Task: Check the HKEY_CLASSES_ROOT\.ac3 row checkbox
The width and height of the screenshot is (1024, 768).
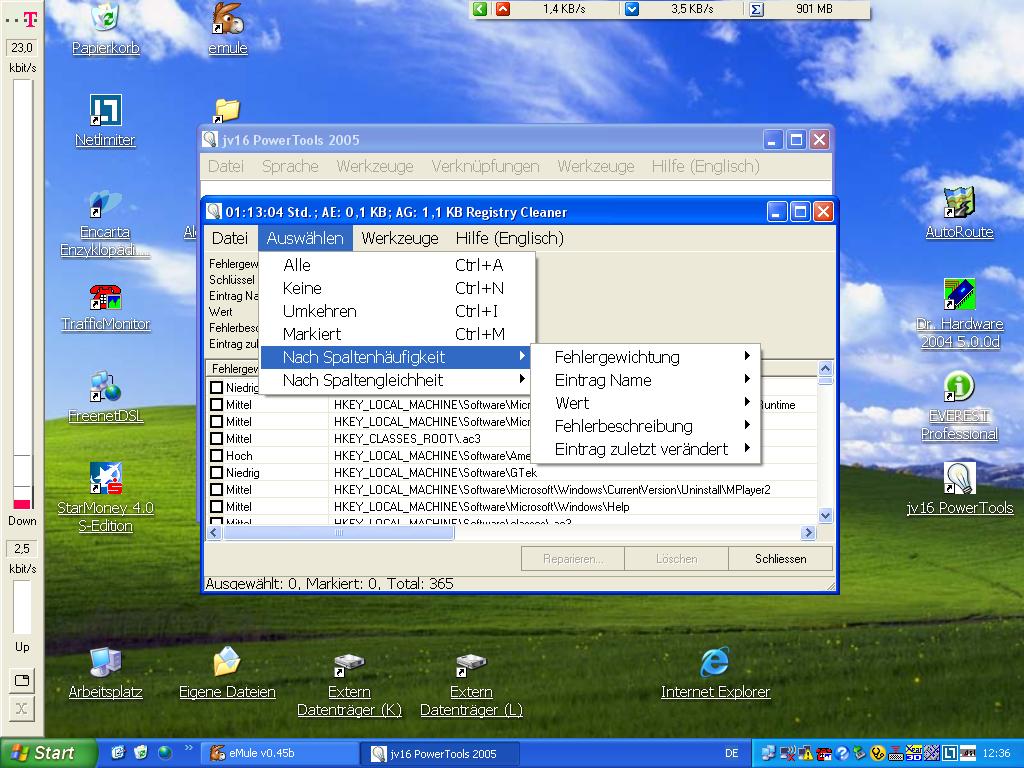Action: click(216, 438)
